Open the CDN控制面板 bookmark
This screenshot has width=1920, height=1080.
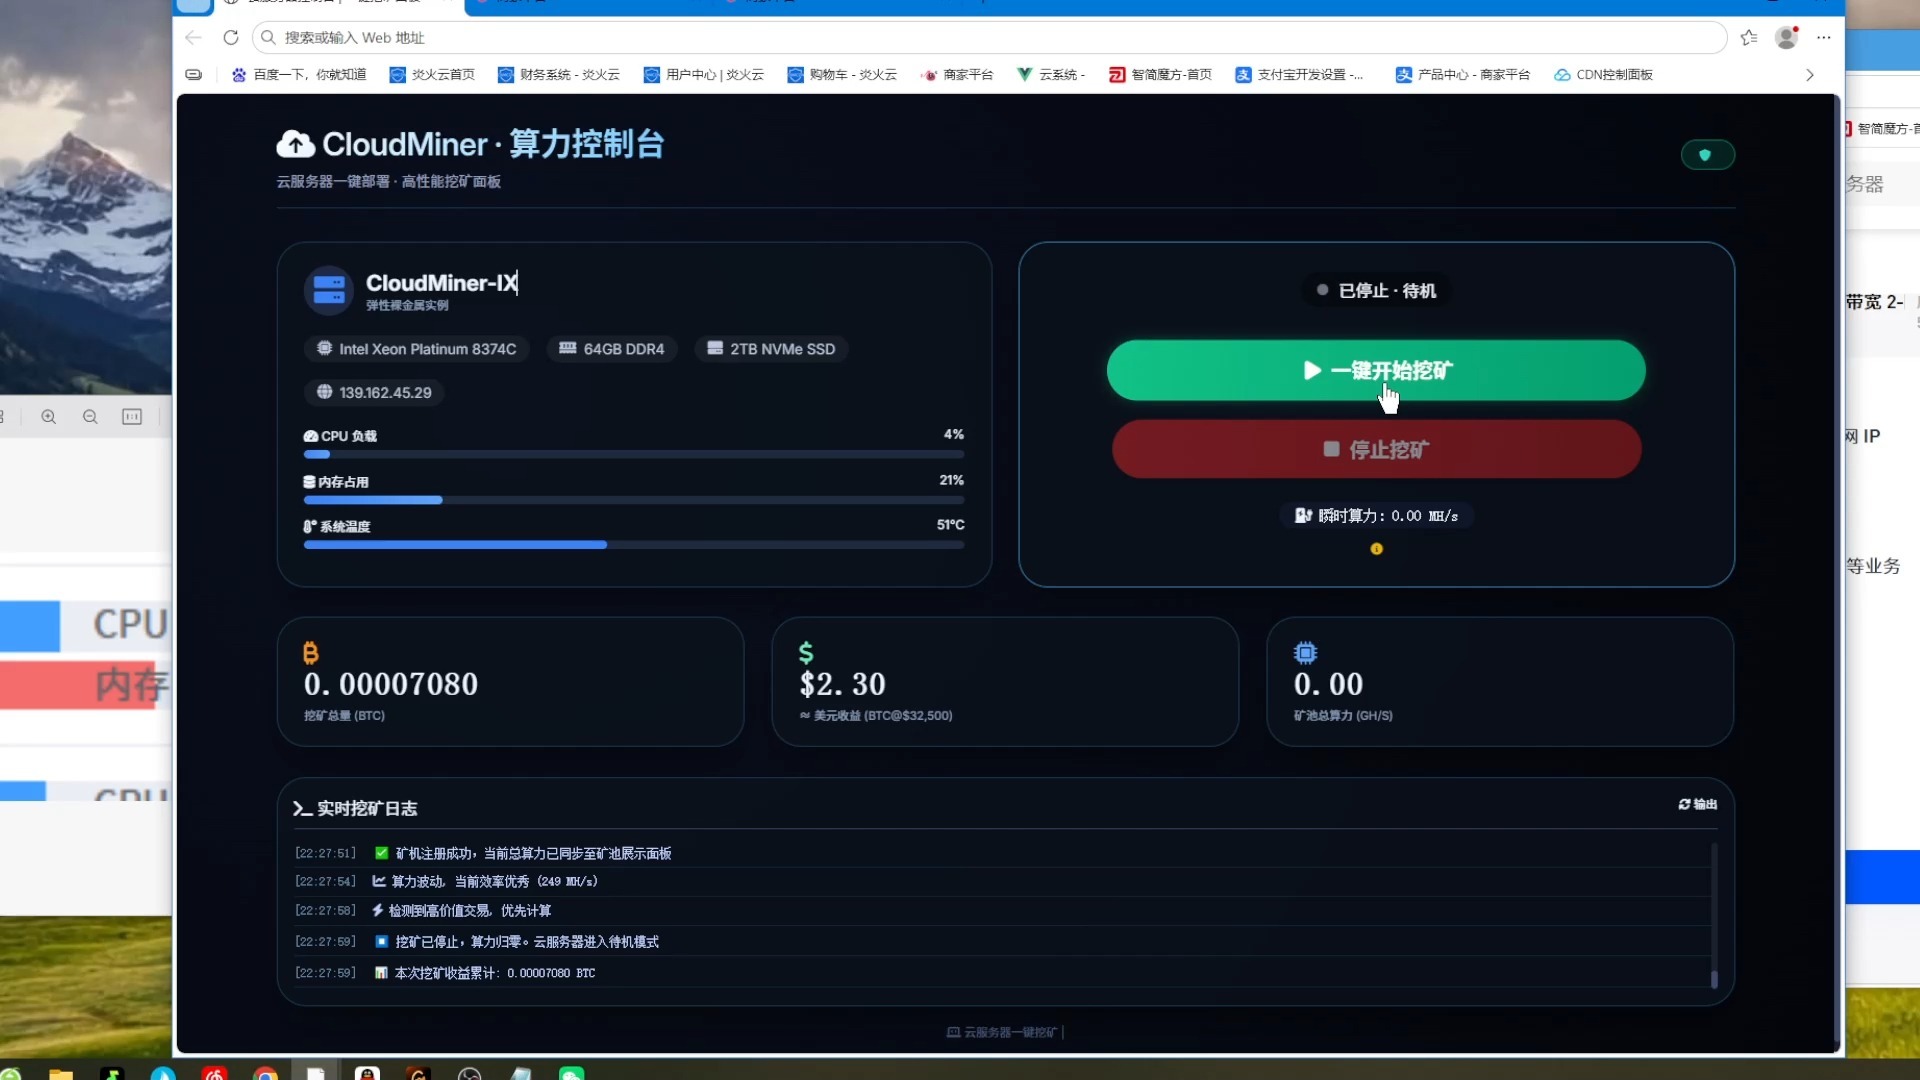click(1603, 75)
